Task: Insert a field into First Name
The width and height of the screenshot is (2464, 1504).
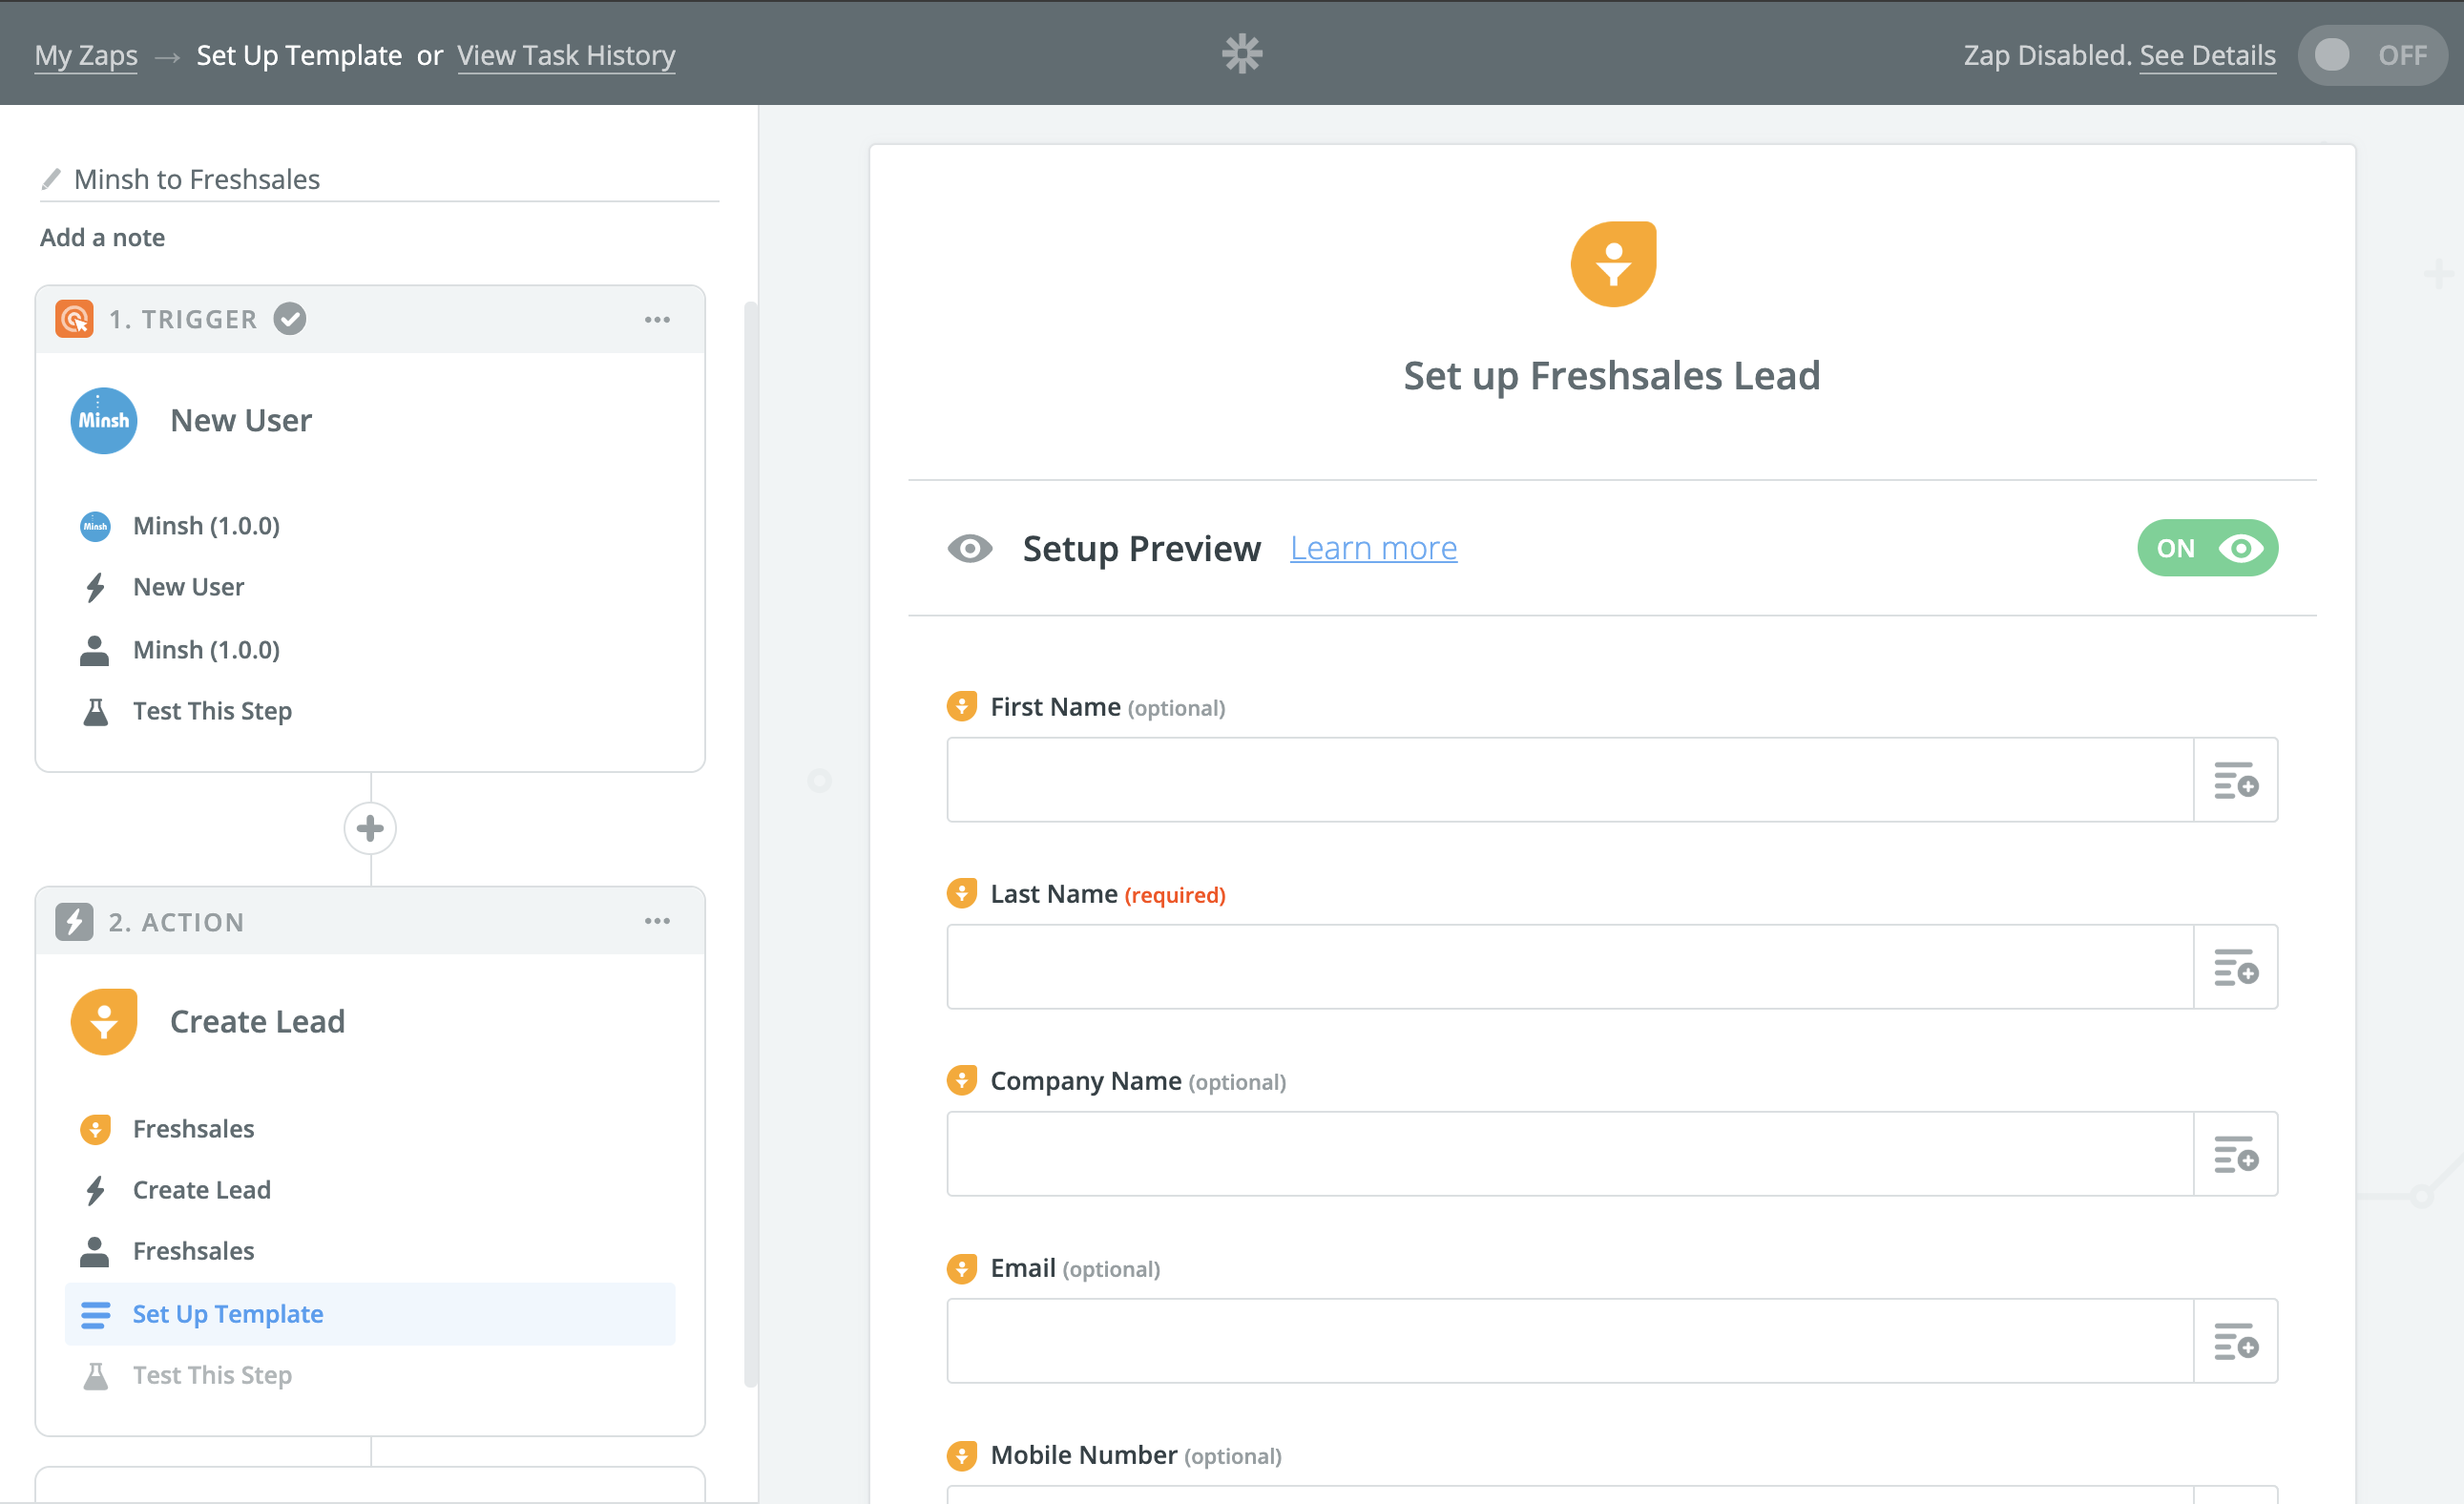Action: [x=2235, y=780]
